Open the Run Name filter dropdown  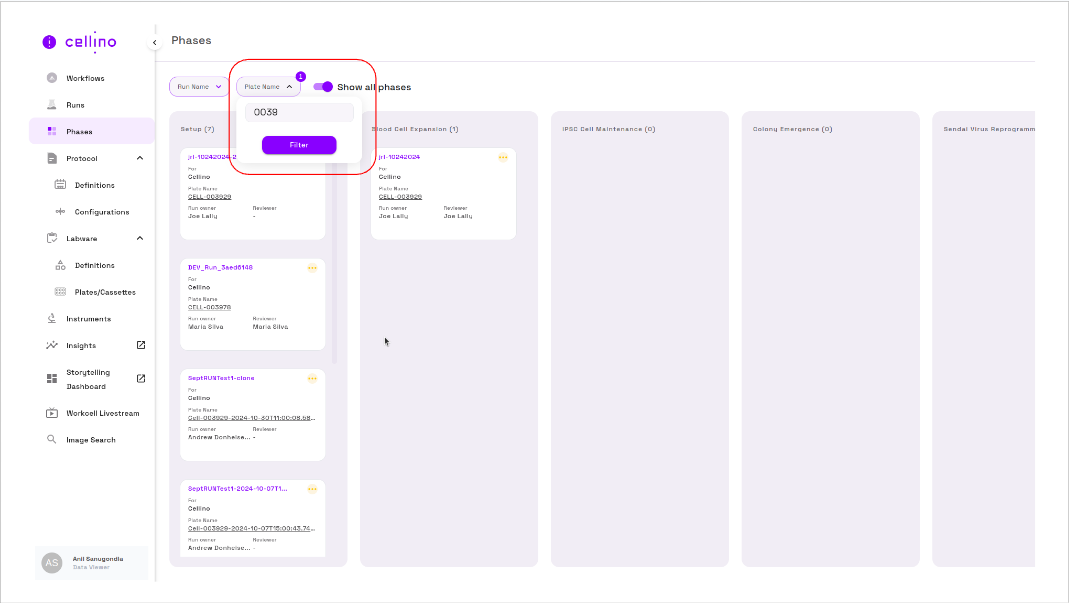click(x=198, y=87)
